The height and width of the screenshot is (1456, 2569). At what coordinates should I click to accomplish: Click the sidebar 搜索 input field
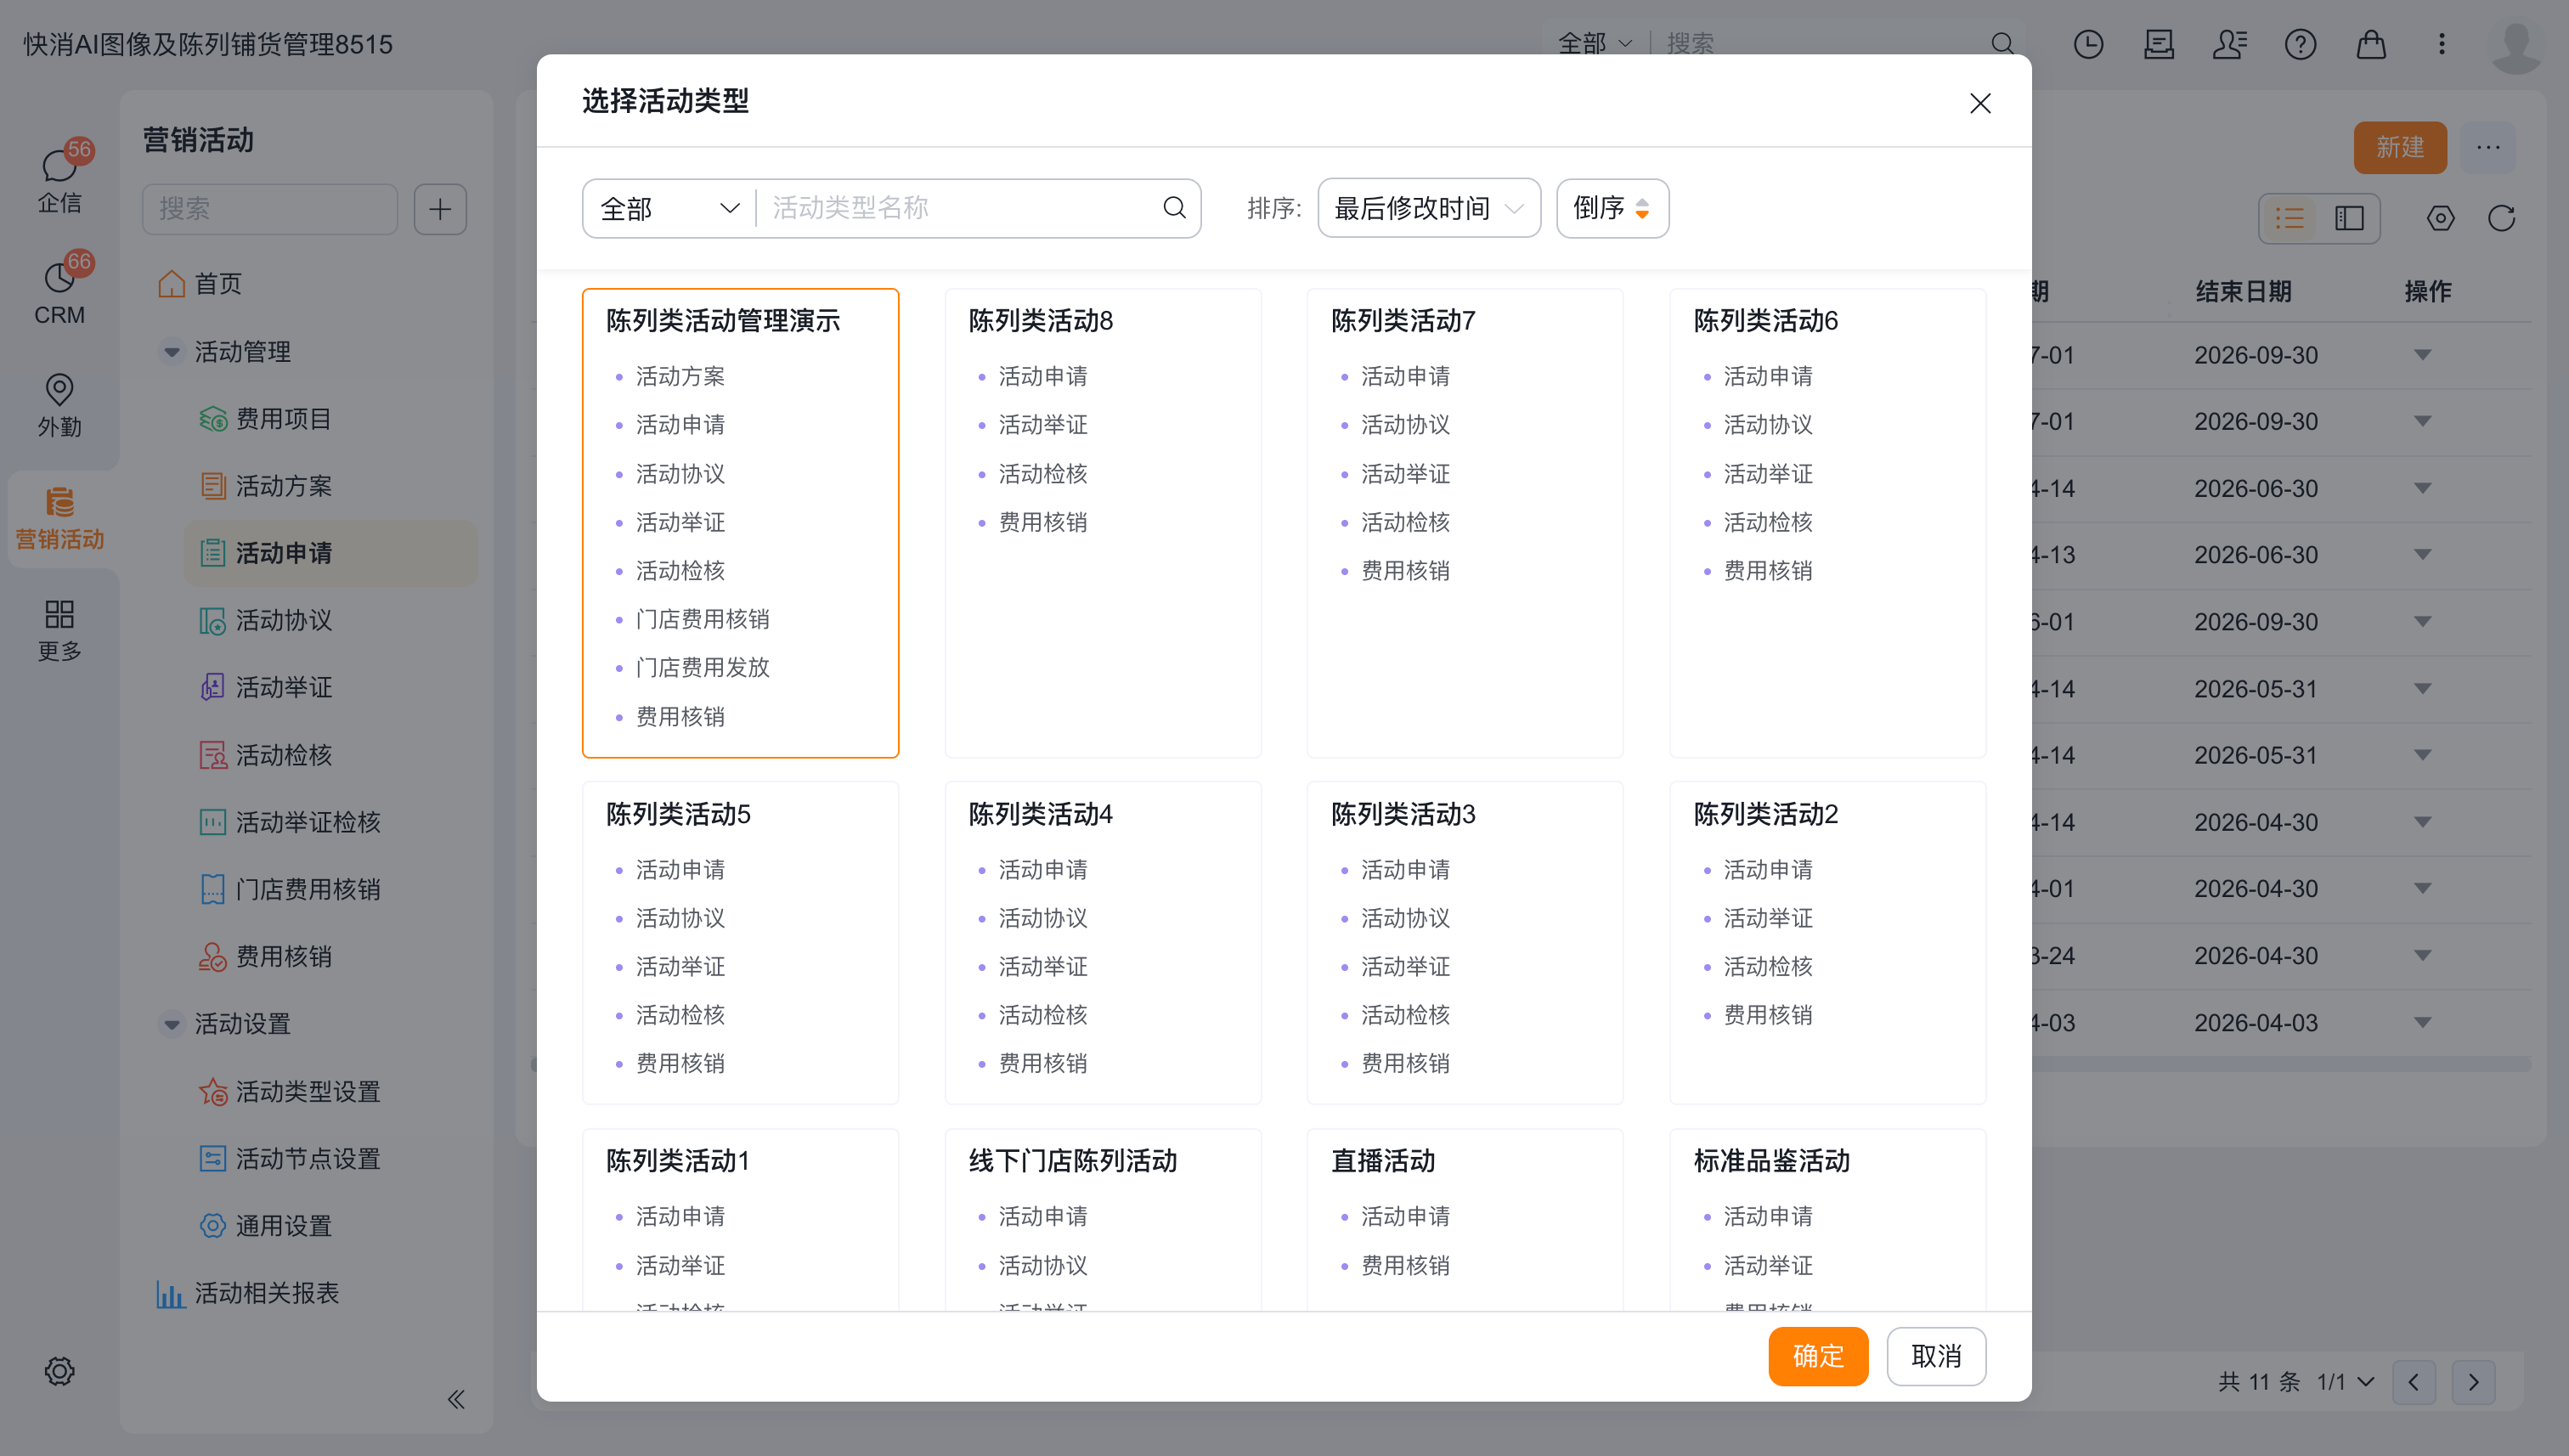coord(270,209)
